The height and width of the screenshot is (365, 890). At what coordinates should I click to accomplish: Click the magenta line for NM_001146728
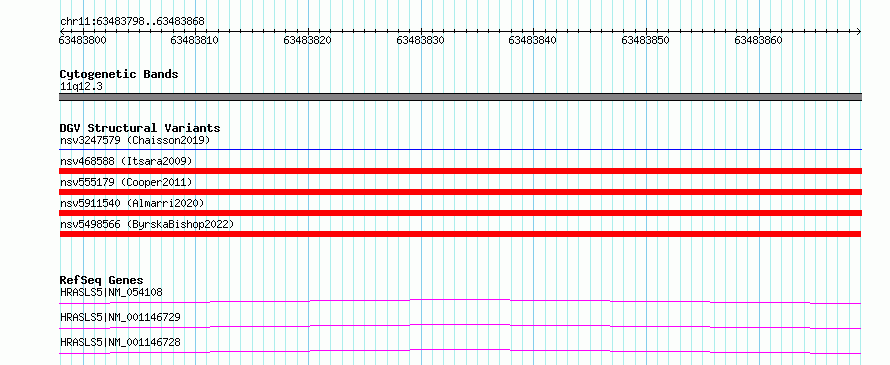[x=460, y=351]
